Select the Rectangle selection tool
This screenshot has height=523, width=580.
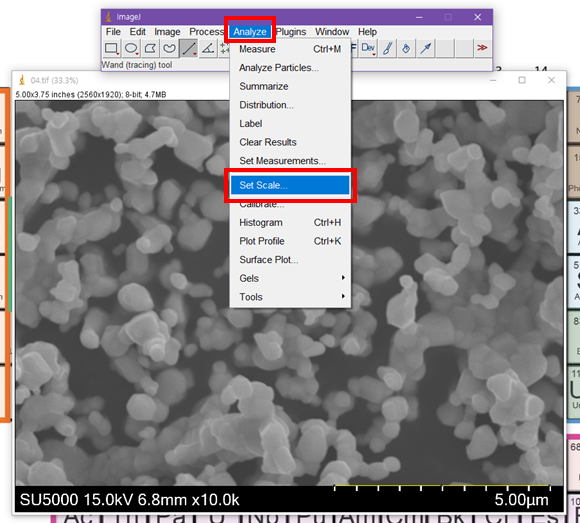[x=111, y=48]
